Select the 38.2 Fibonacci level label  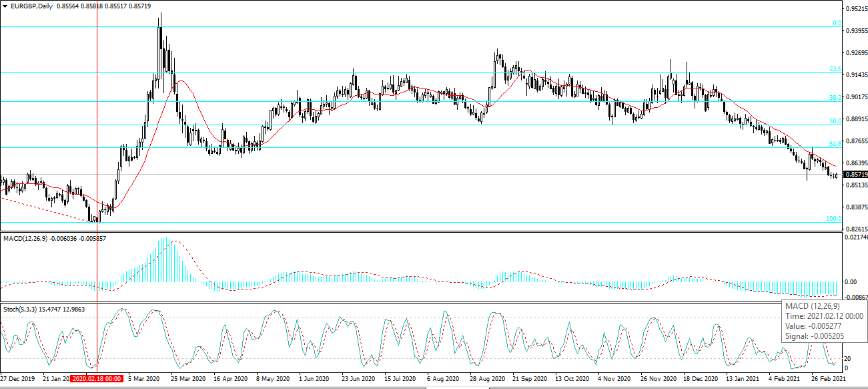point(835,97)
